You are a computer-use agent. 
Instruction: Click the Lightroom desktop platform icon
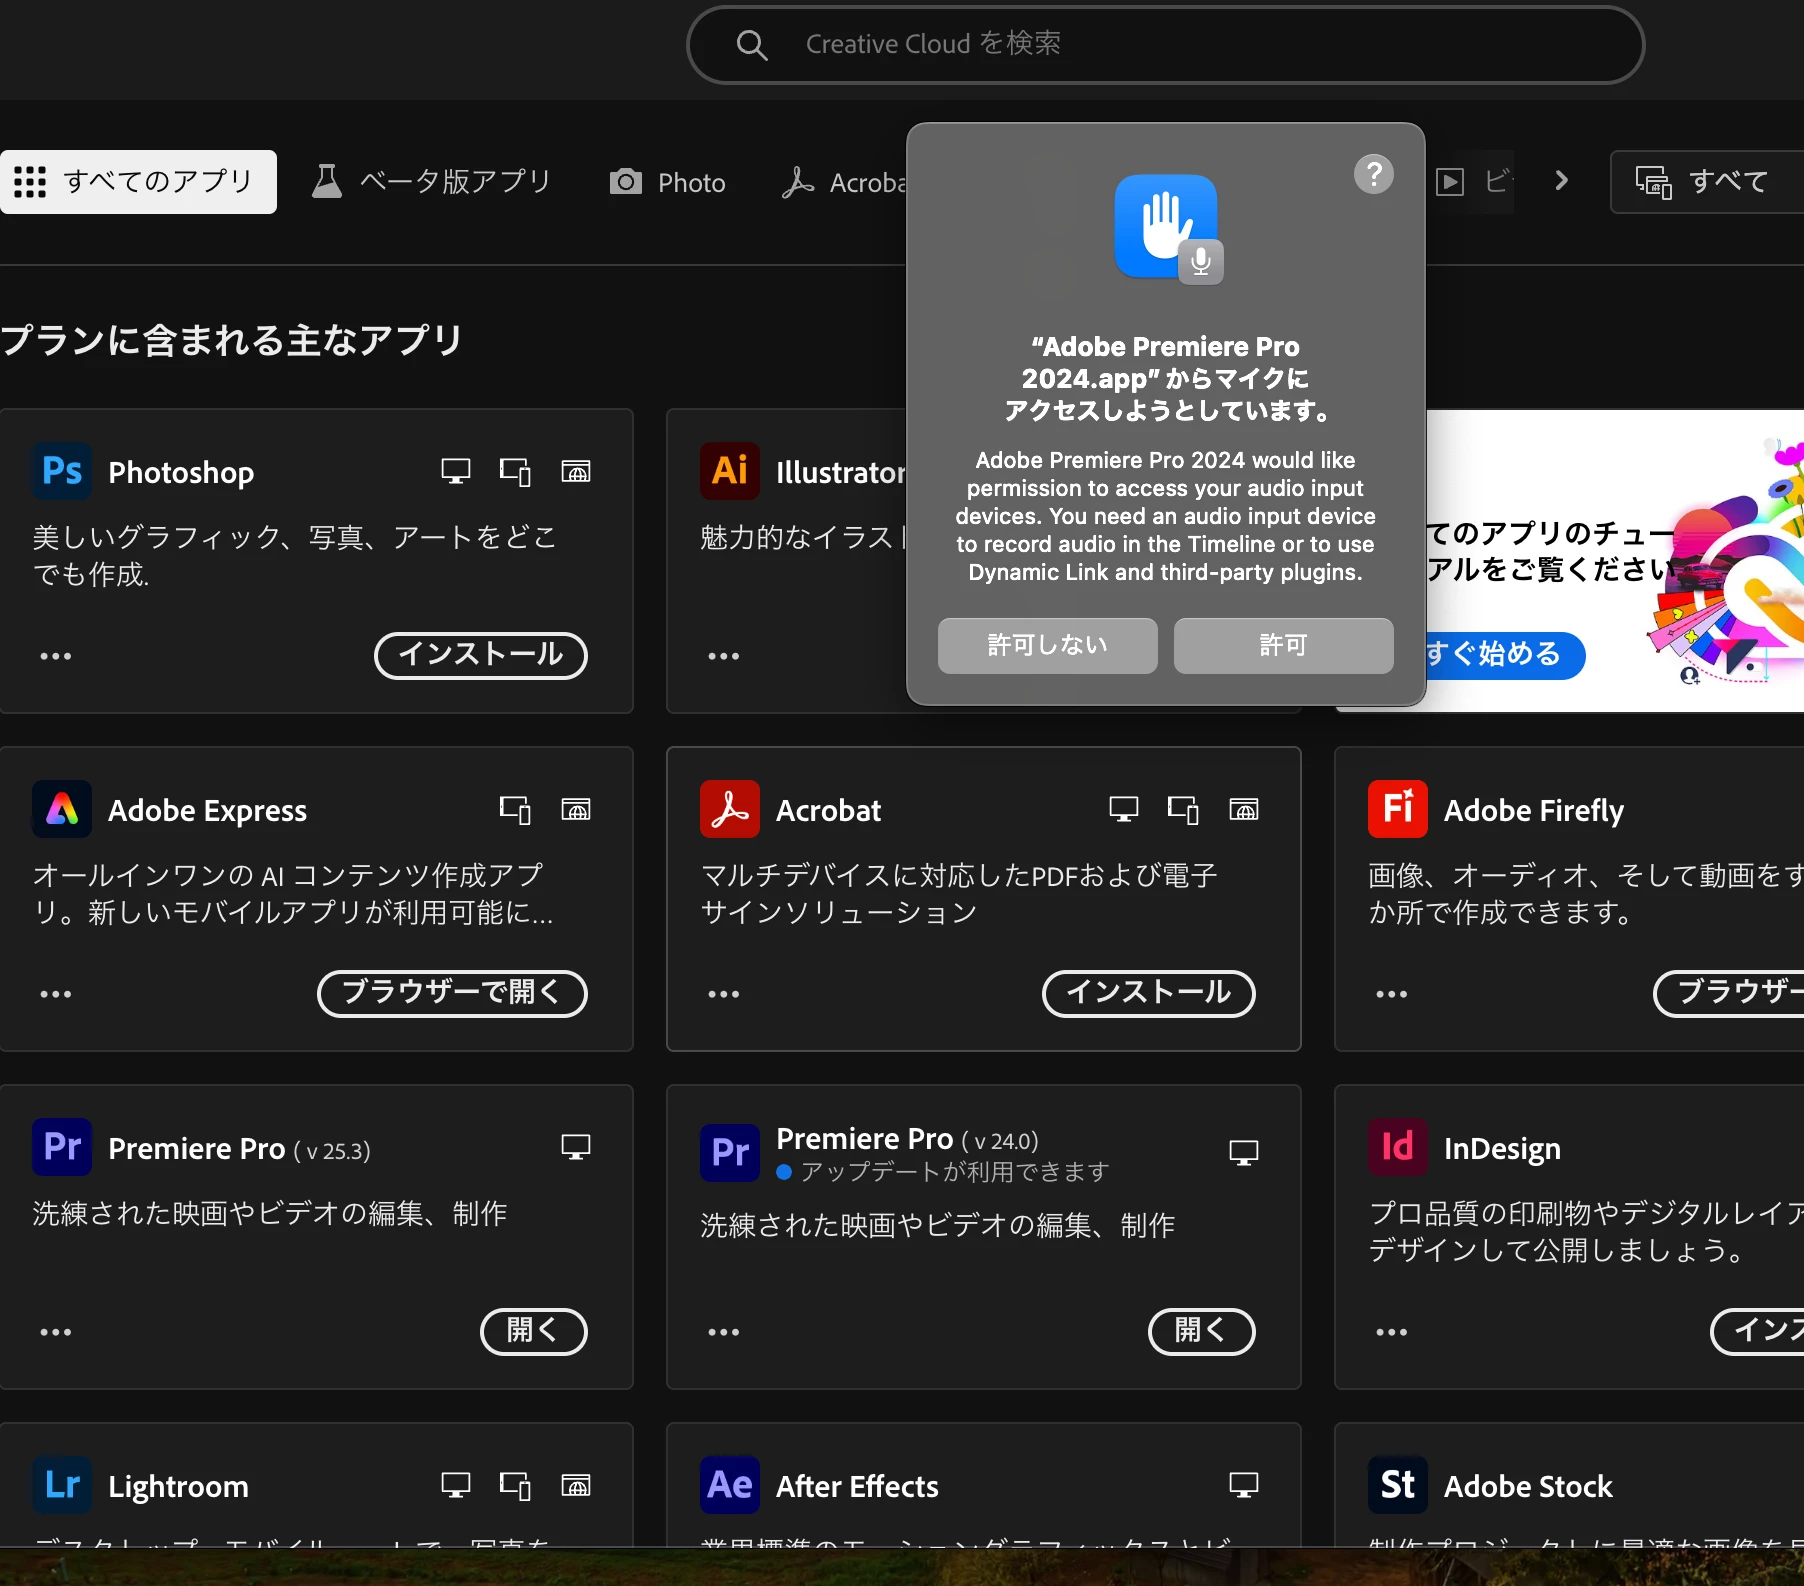click(x=456, y=1485)
